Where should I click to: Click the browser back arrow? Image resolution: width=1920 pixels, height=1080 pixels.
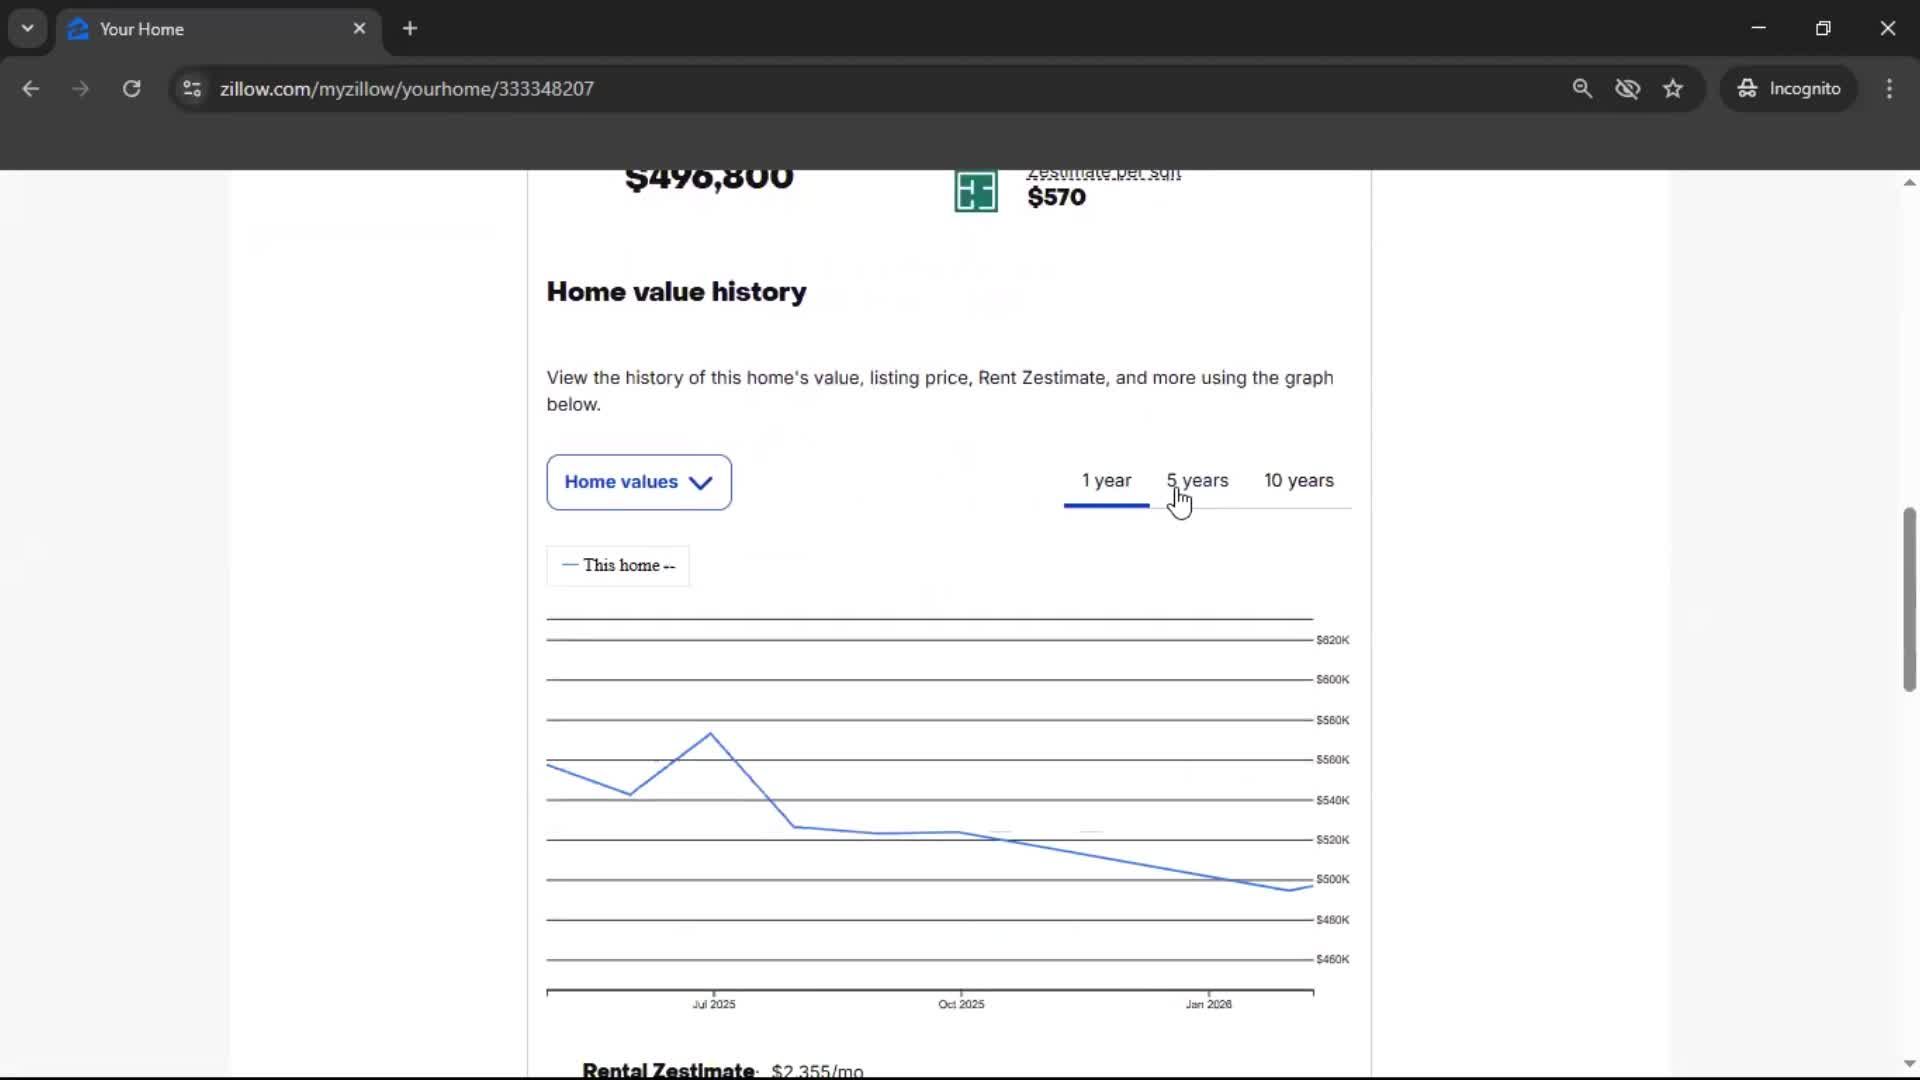point(30,89)
